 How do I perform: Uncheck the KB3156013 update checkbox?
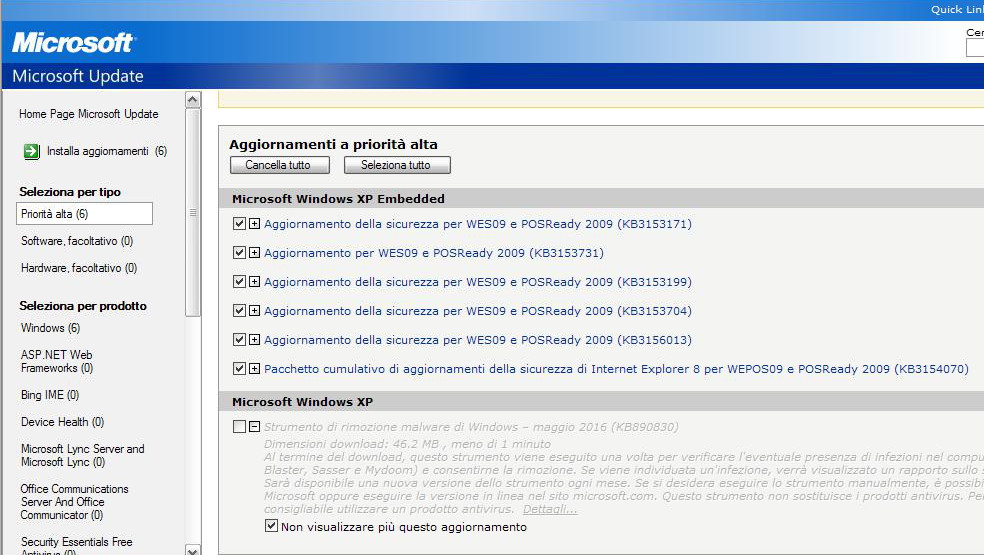pyautogui.click(x=239, y=340)
